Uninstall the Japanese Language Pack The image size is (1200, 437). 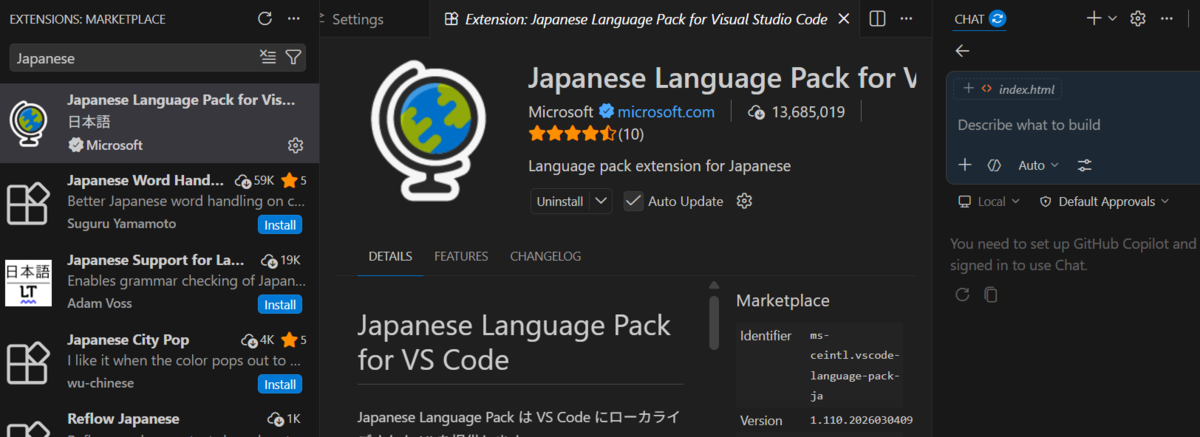click(x=560, y=201)
